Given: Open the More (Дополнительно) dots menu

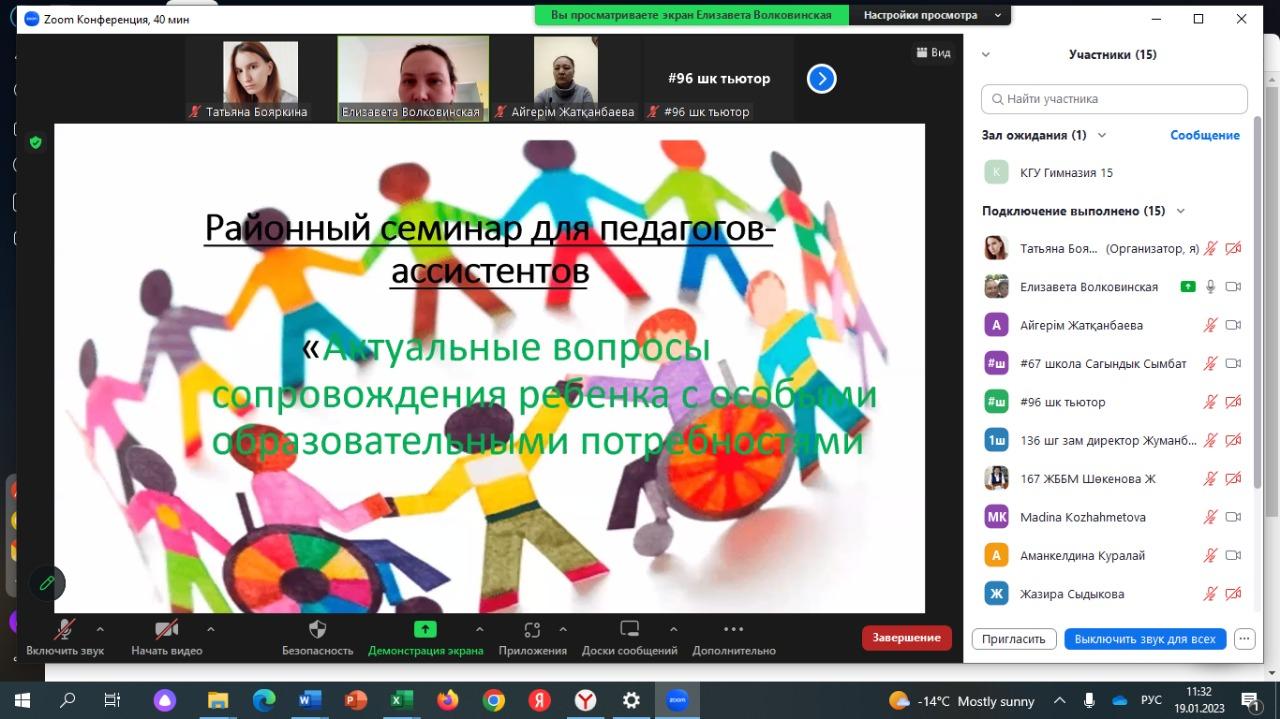Looking at the screenshot, I should point(733,630).
